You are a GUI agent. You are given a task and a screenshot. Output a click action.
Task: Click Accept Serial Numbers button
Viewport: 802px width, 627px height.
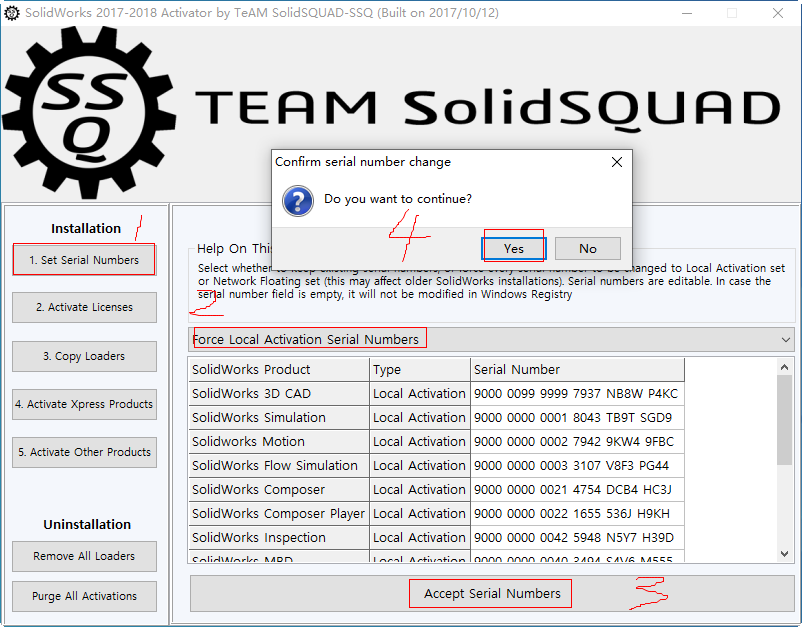(492, 593)
